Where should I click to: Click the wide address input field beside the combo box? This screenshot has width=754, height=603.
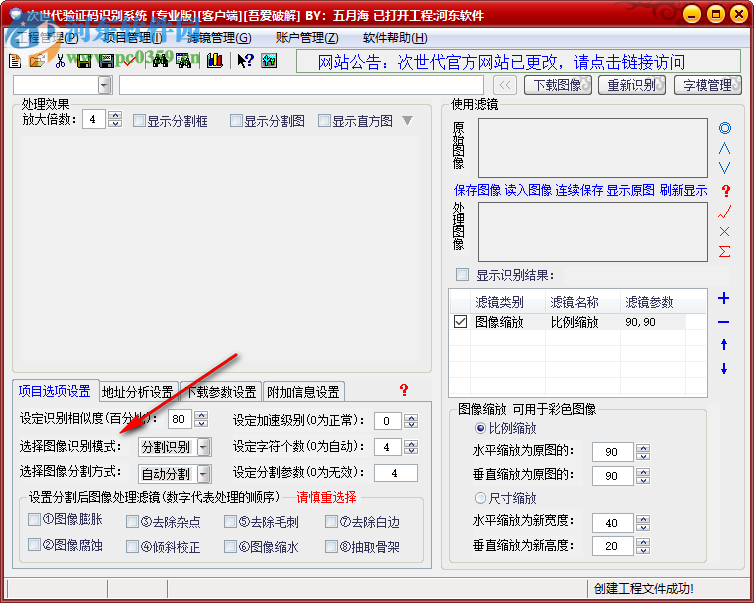301,85
